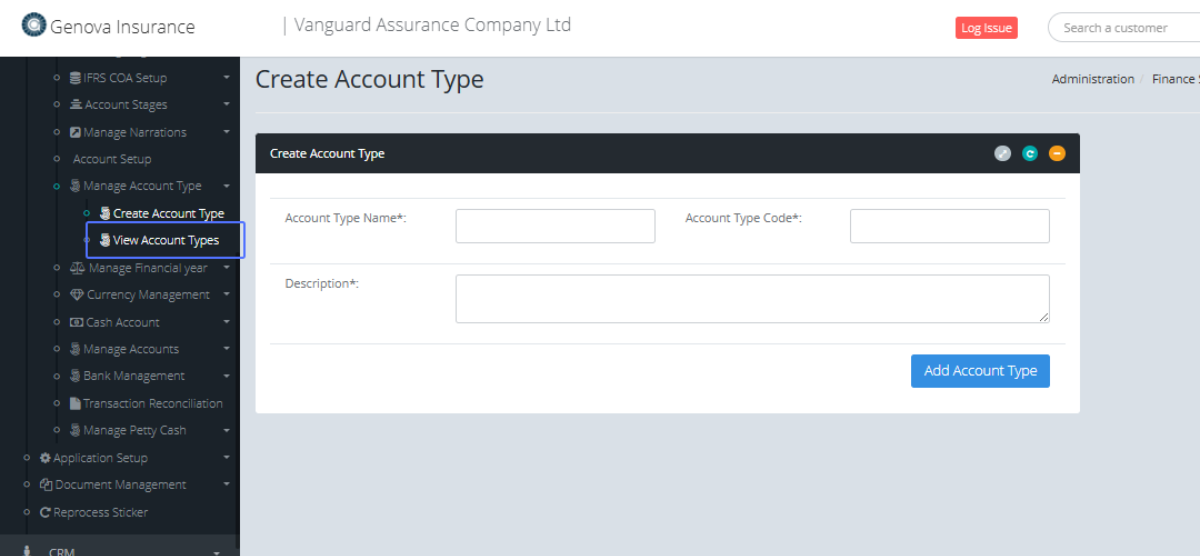Collapse panel with orange minus icon

[1057, 154]
